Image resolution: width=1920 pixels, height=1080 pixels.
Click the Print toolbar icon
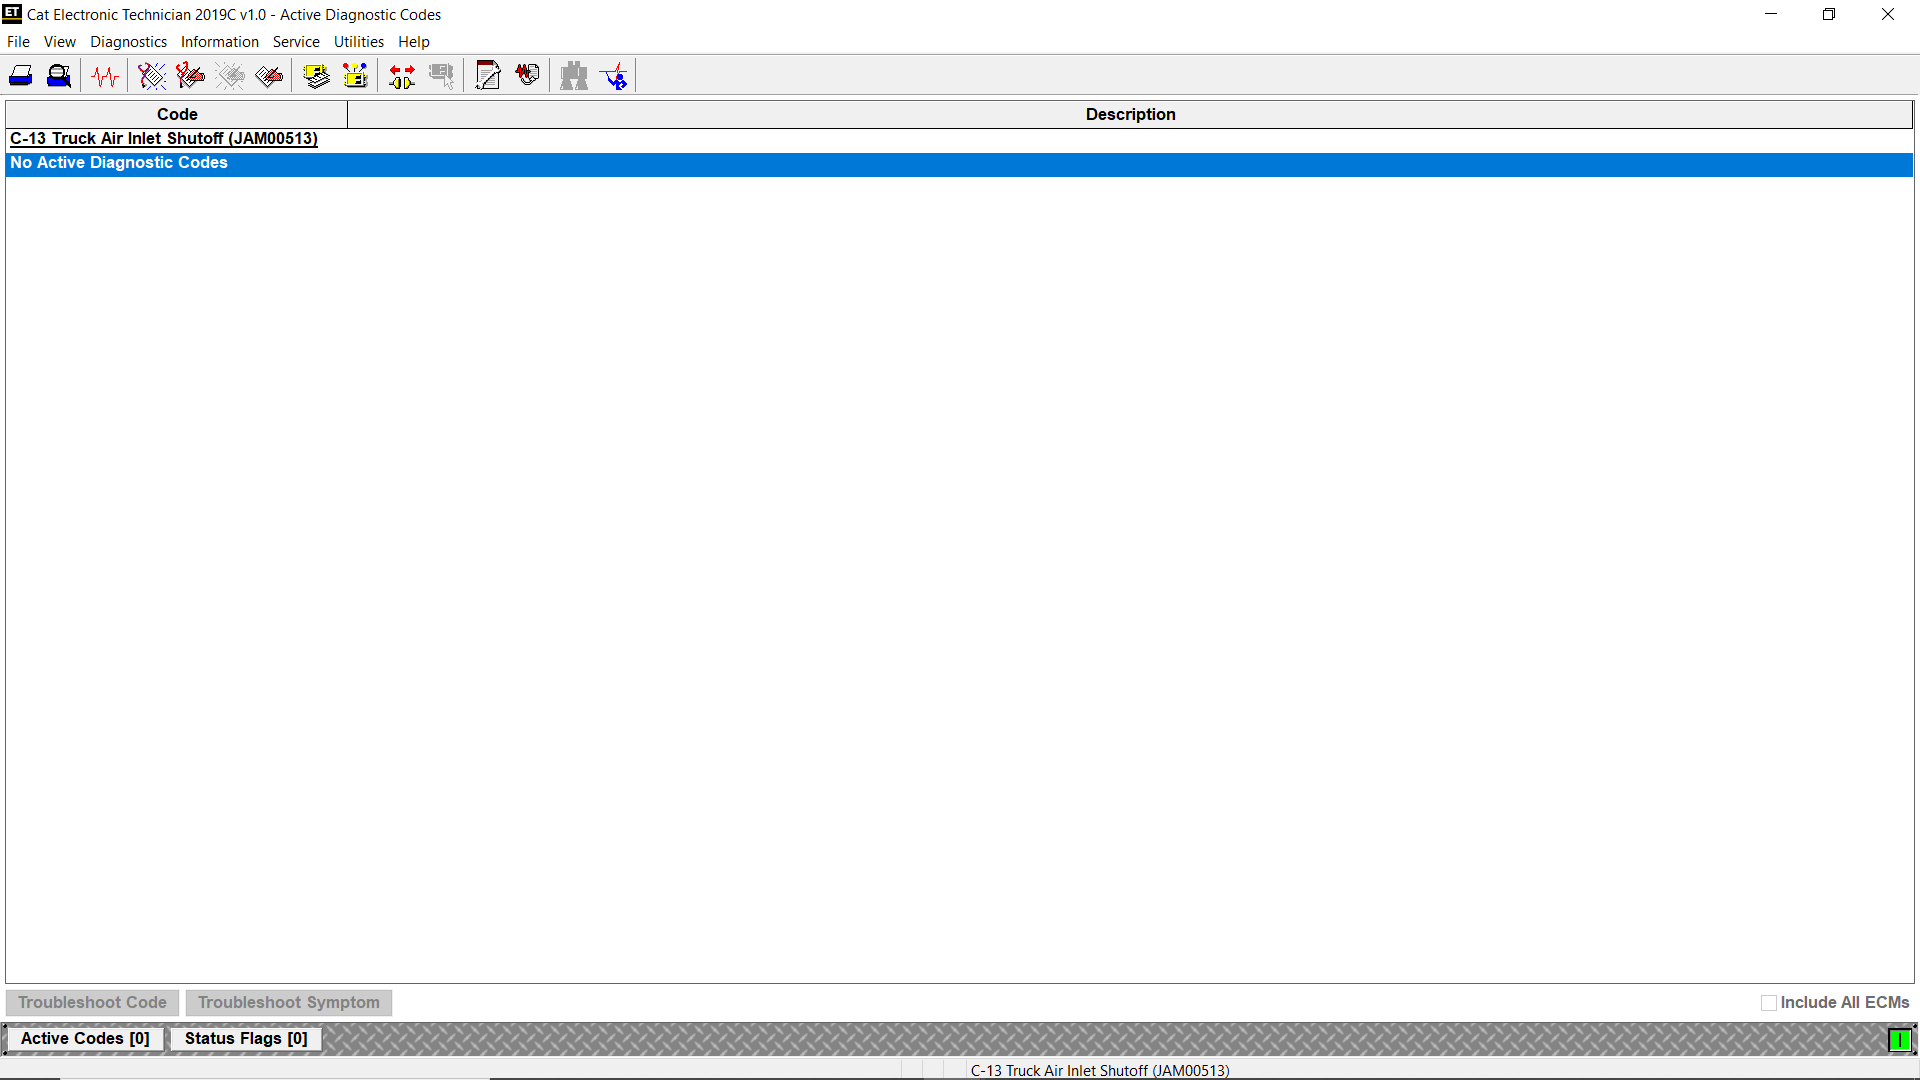21,76
